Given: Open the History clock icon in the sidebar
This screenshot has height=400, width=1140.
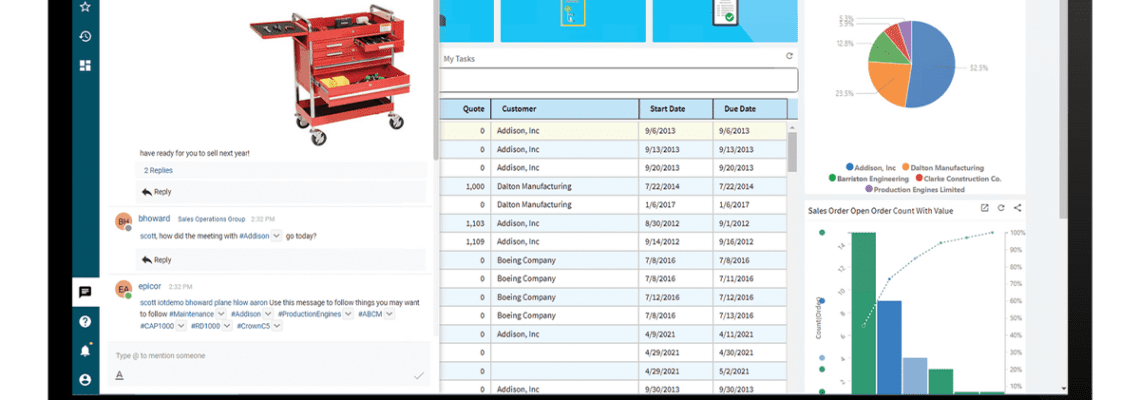Looking at the screenshot, I should [x=85, y=36].
